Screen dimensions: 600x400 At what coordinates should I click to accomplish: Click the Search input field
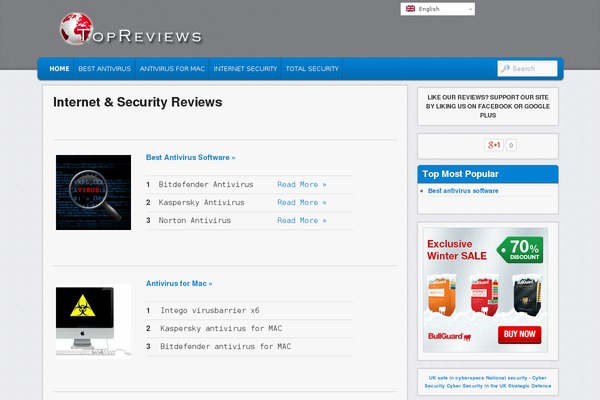[x=527, y=69]
